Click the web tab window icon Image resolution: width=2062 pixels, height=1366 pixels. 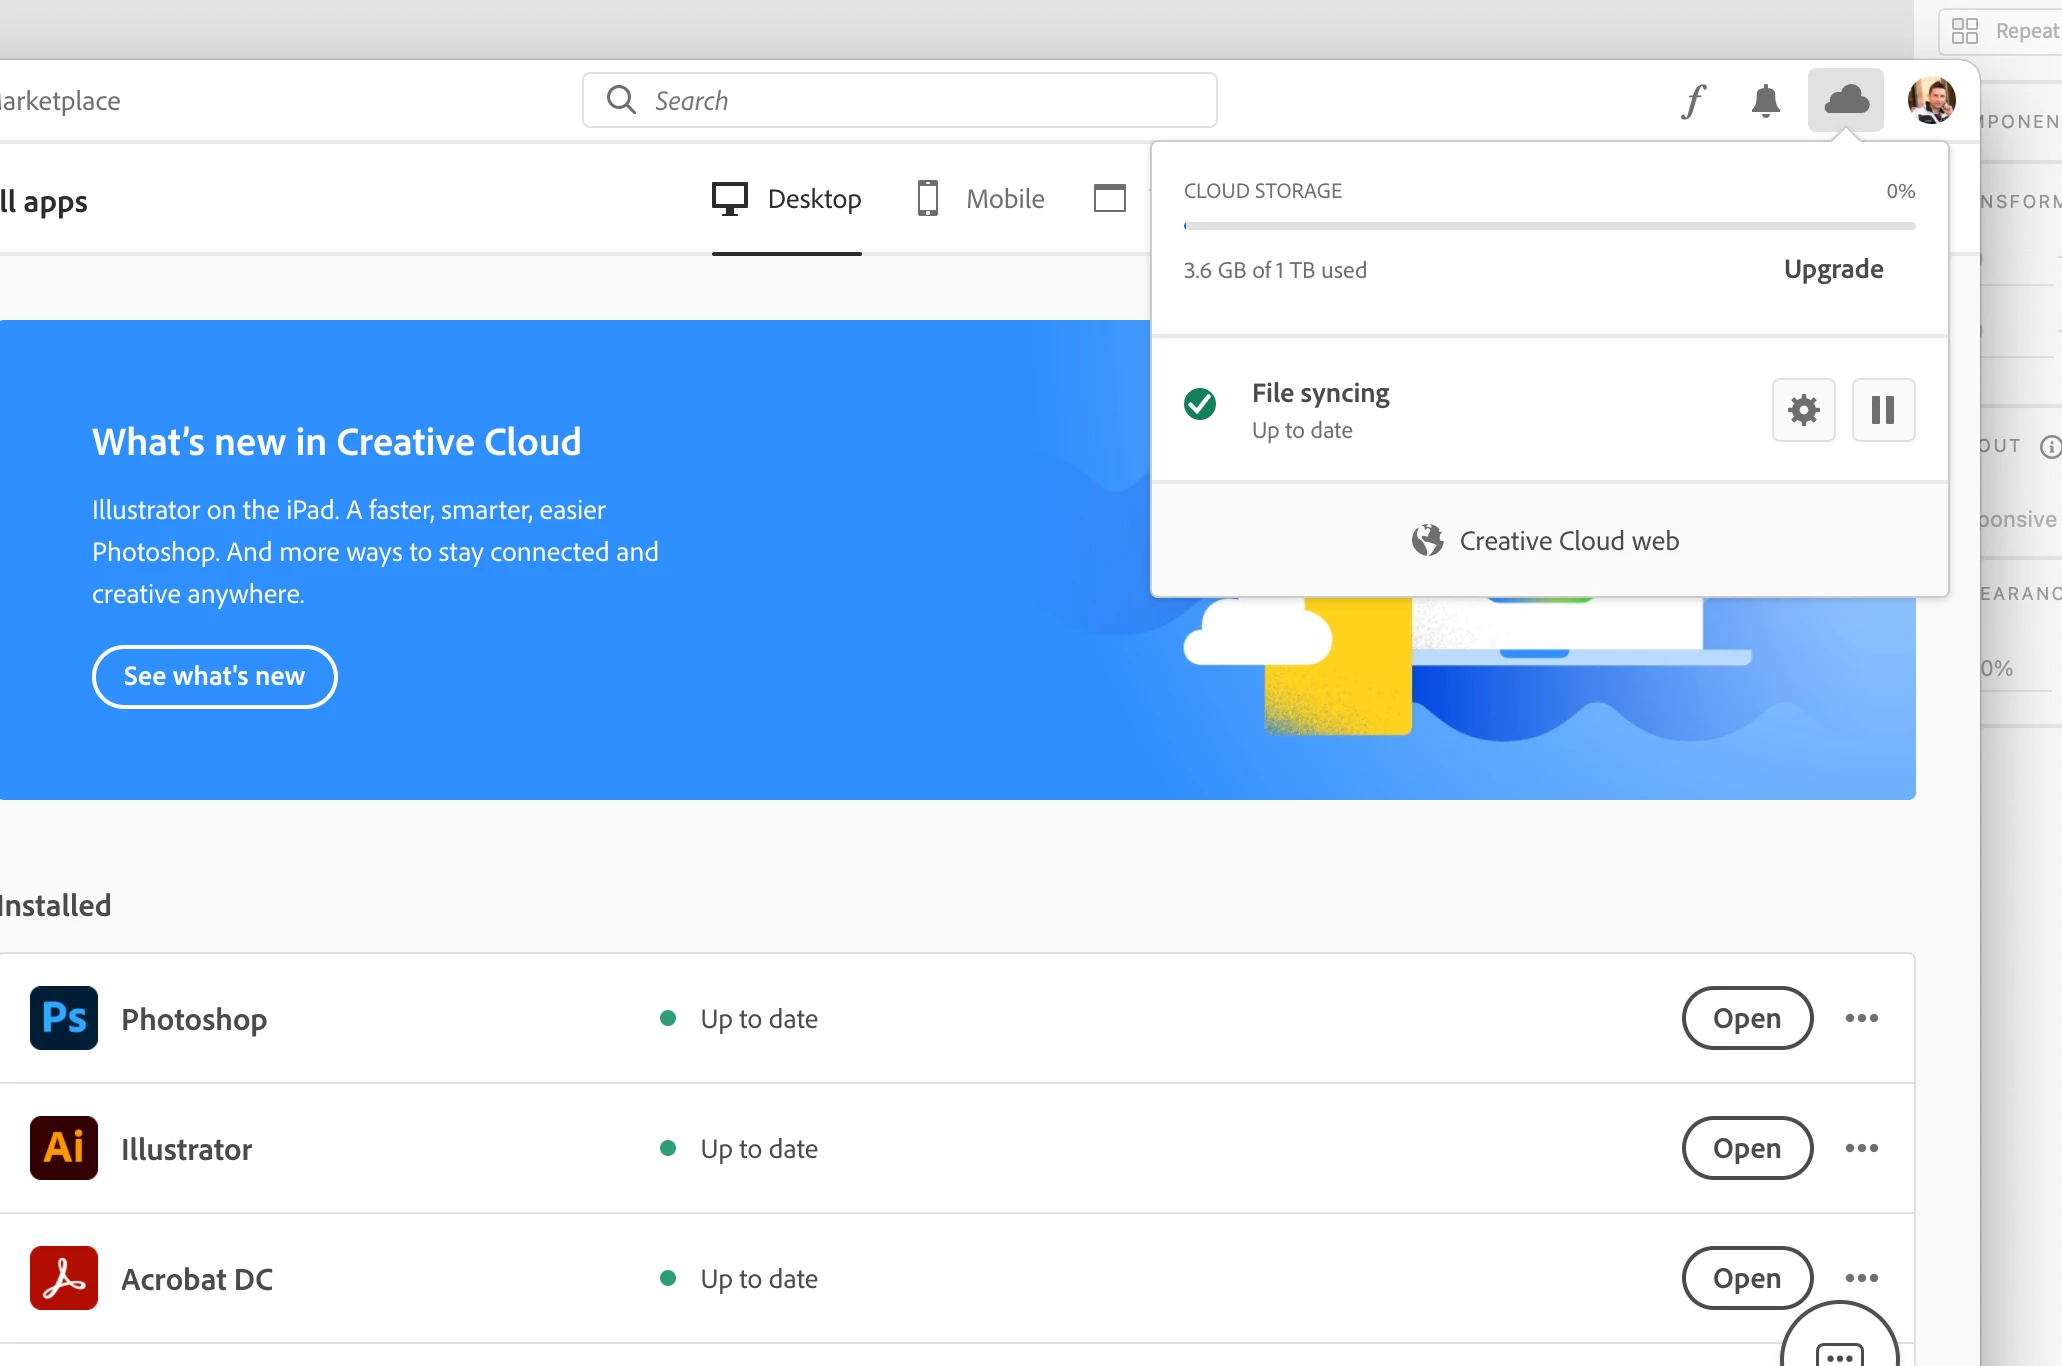[1110, 199]
